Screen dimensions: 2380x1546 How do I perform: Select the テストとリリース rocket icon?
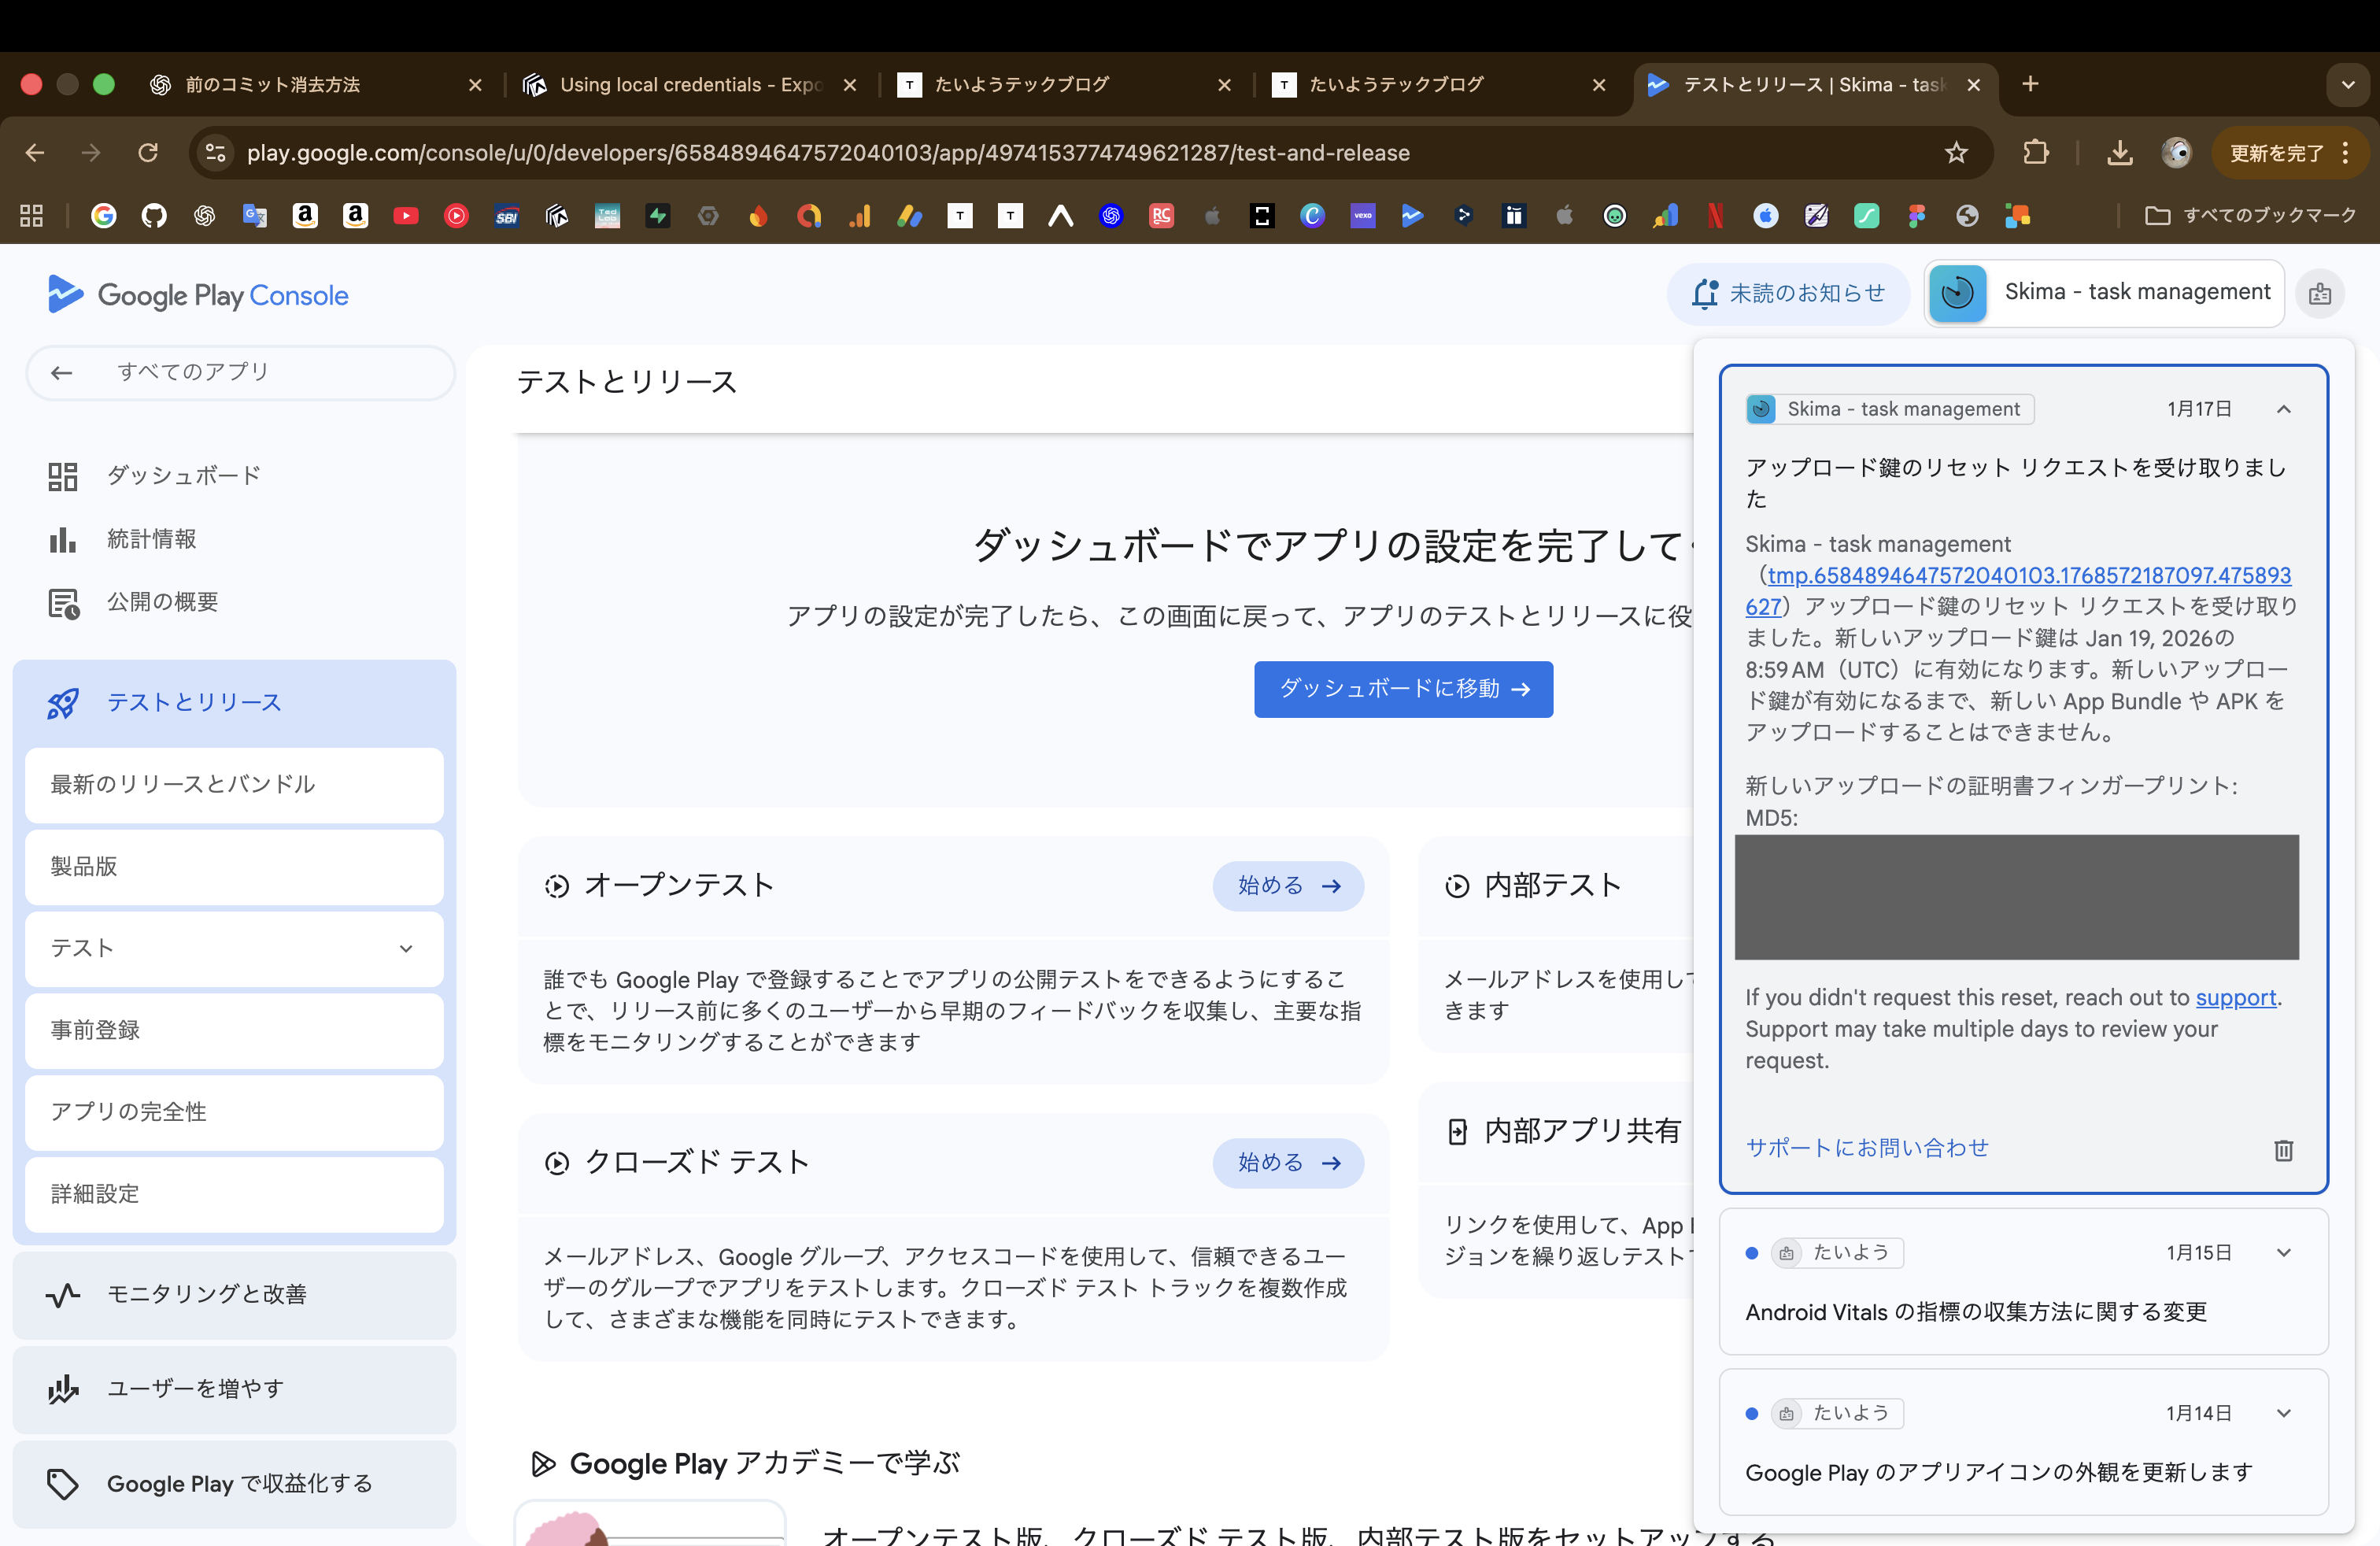(x=62, y=702)
